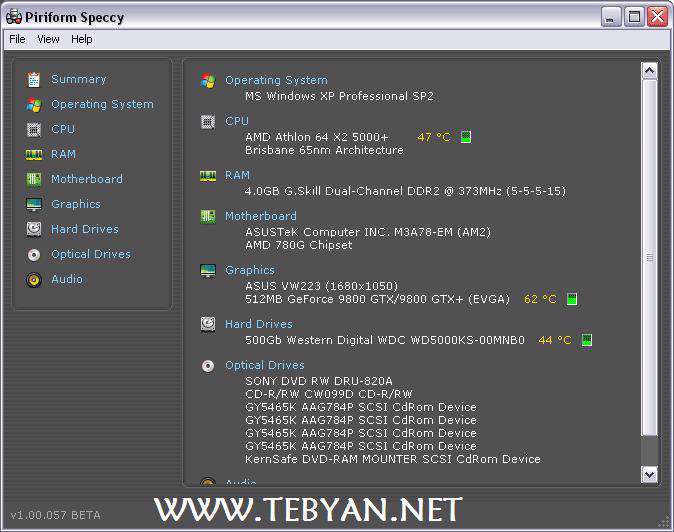The image size is (674, 532).
Task: Click the vertical scrollbar thumb
Action: point(649,257)
